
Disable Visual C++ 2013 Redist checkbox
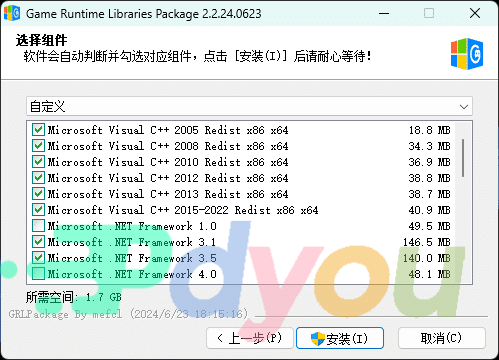[x=38, y=194]
